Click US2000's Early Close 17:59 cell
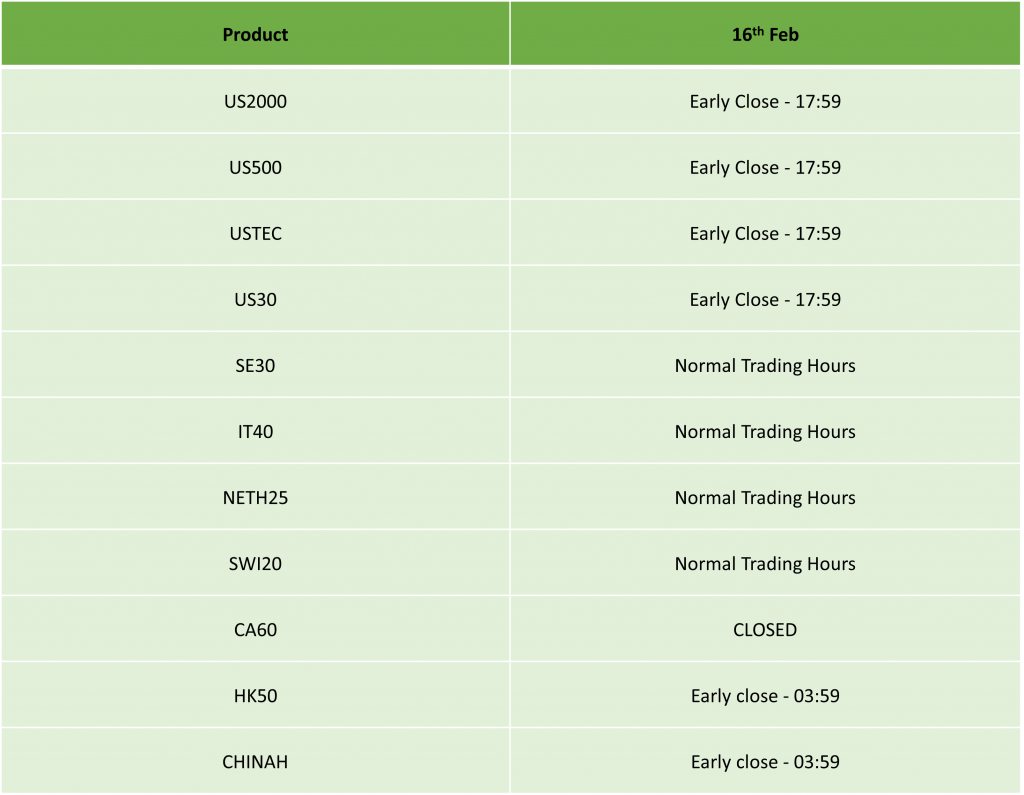Image resolution: width=1024 pixels, height=795 pixels. coord(765,101)
